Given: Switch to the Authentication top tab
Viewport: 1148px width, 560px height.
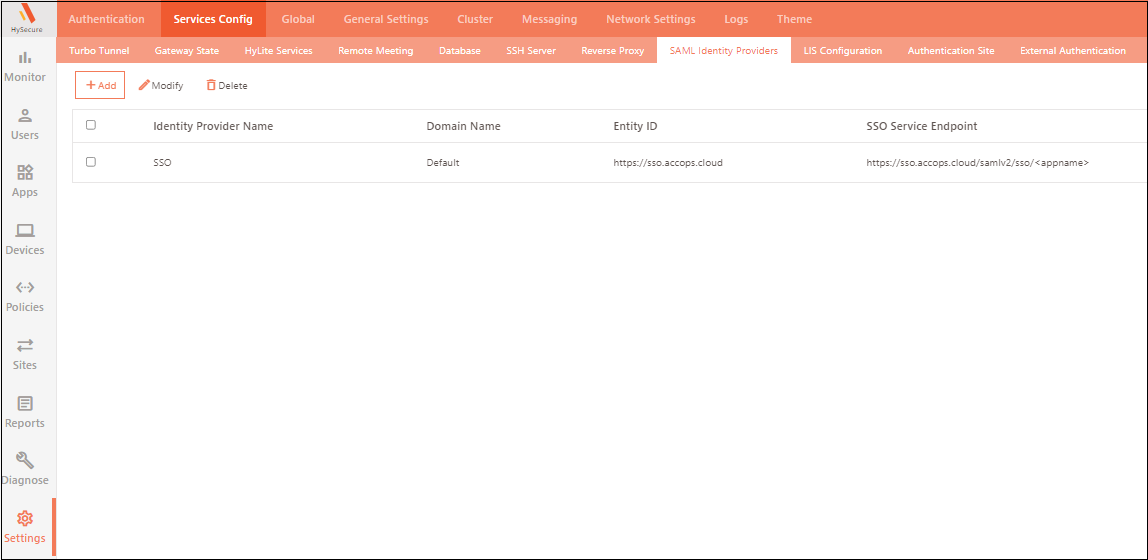Looking at the screenshot, I should click(106, 19).
